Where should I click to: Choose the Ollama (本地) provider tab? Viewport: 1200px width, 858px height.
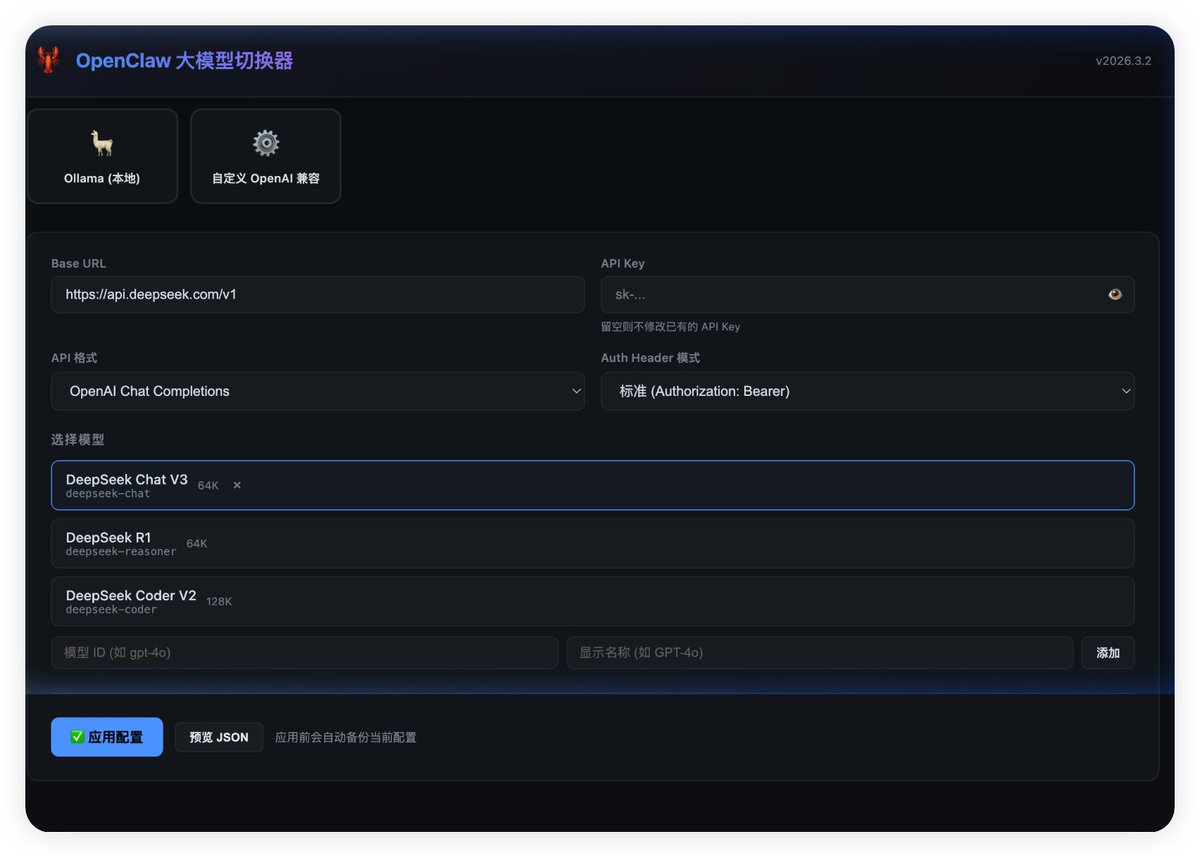click(x=102, y=156)
